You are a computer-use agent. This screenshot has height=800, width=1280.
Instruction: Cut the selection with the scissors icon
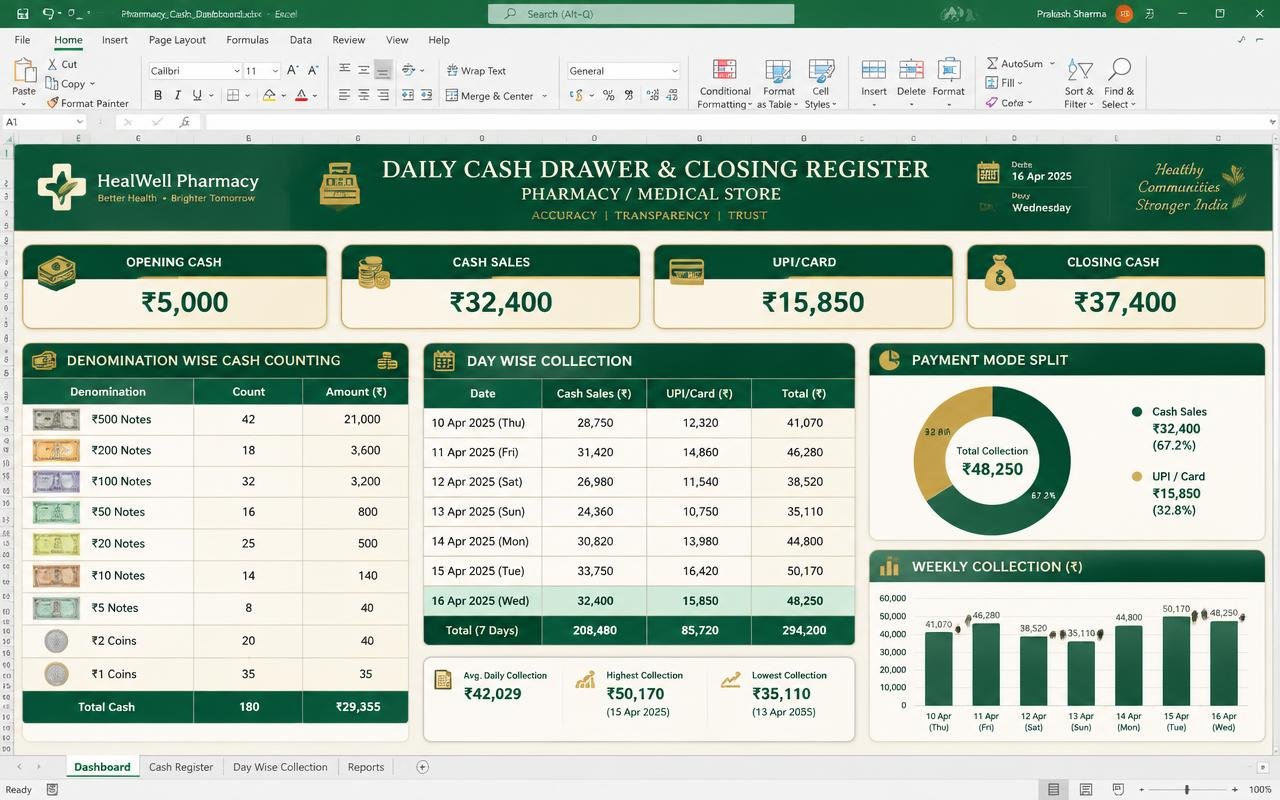52,64
